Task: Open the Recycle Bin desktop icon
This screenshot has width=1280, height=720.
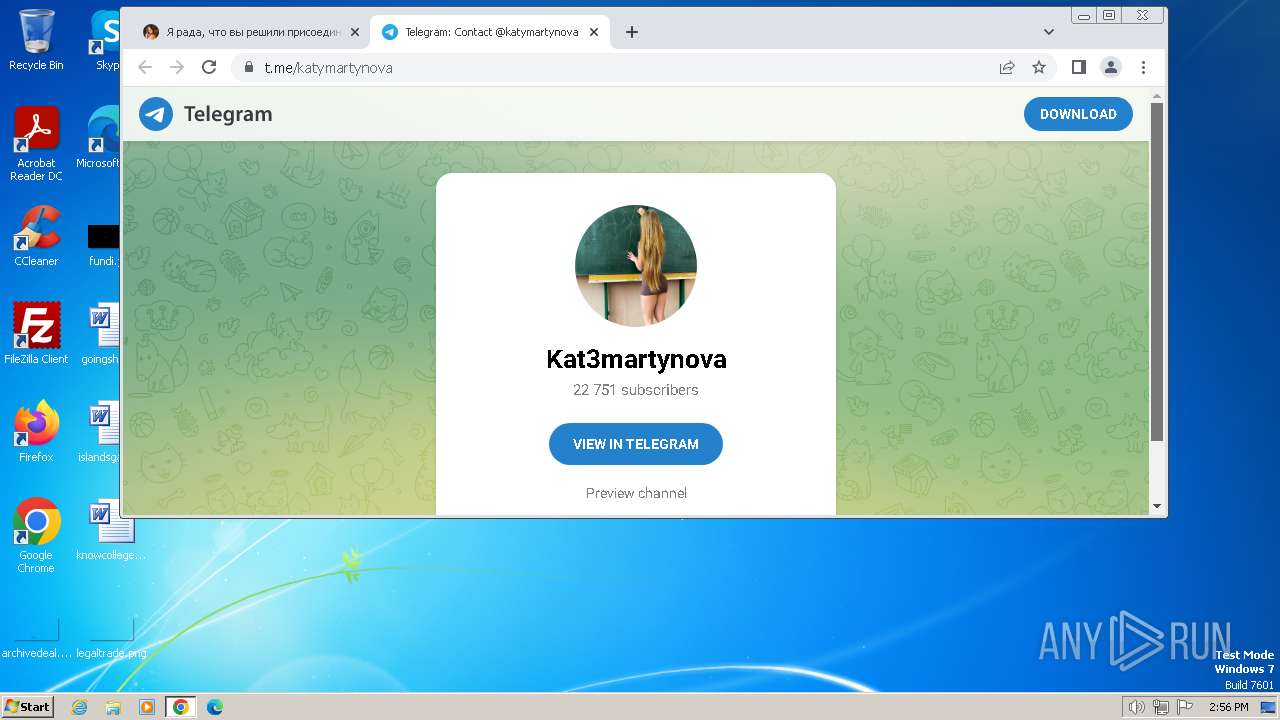Action: tap(36, 40)
